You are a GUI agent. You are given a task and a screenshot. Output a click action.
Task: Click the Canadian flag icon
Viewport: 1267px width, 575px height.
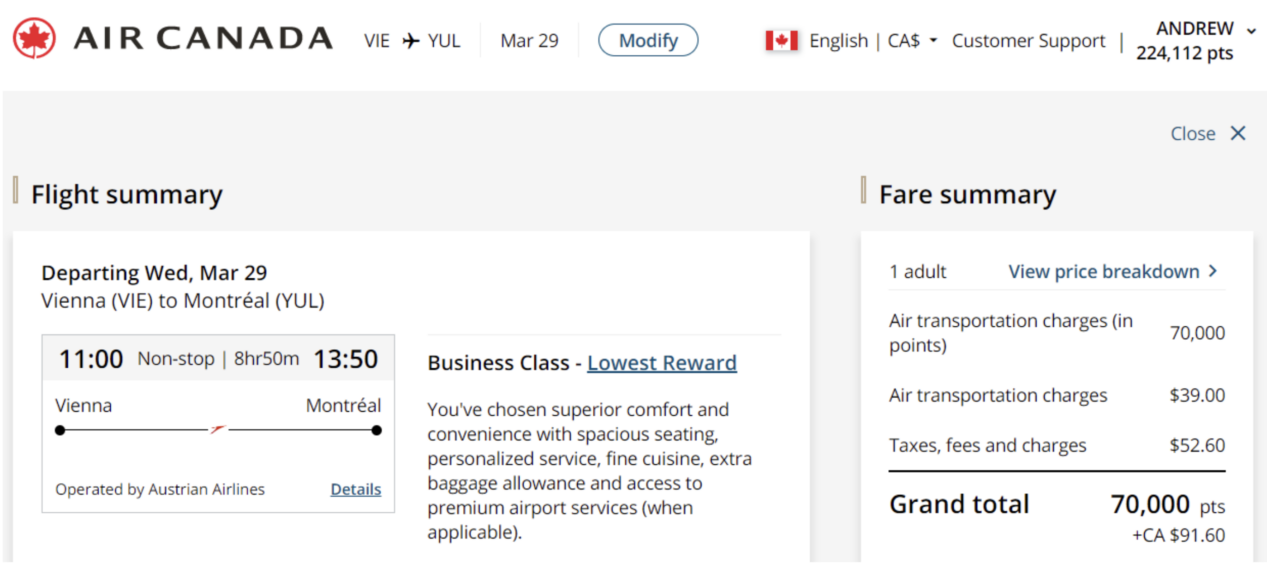click(781, 41)
